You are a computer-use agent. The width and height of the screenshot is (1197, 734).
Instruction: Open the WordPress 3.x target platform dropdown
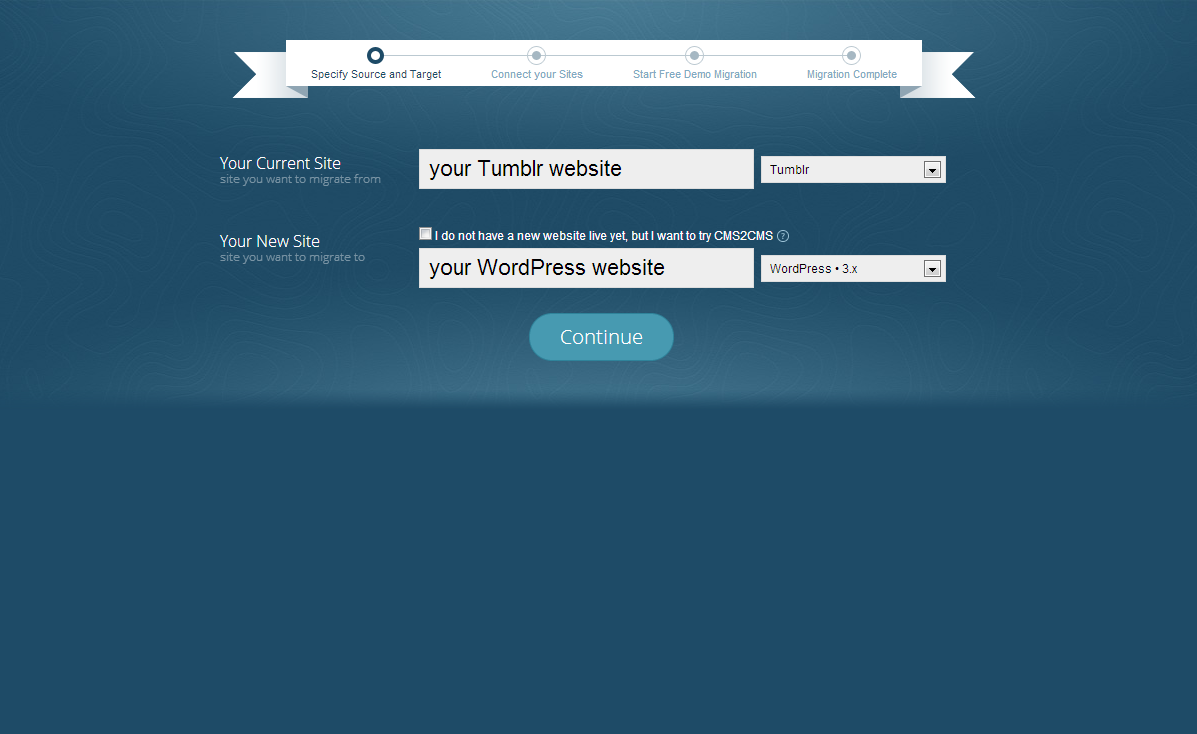tap(853, 269)
